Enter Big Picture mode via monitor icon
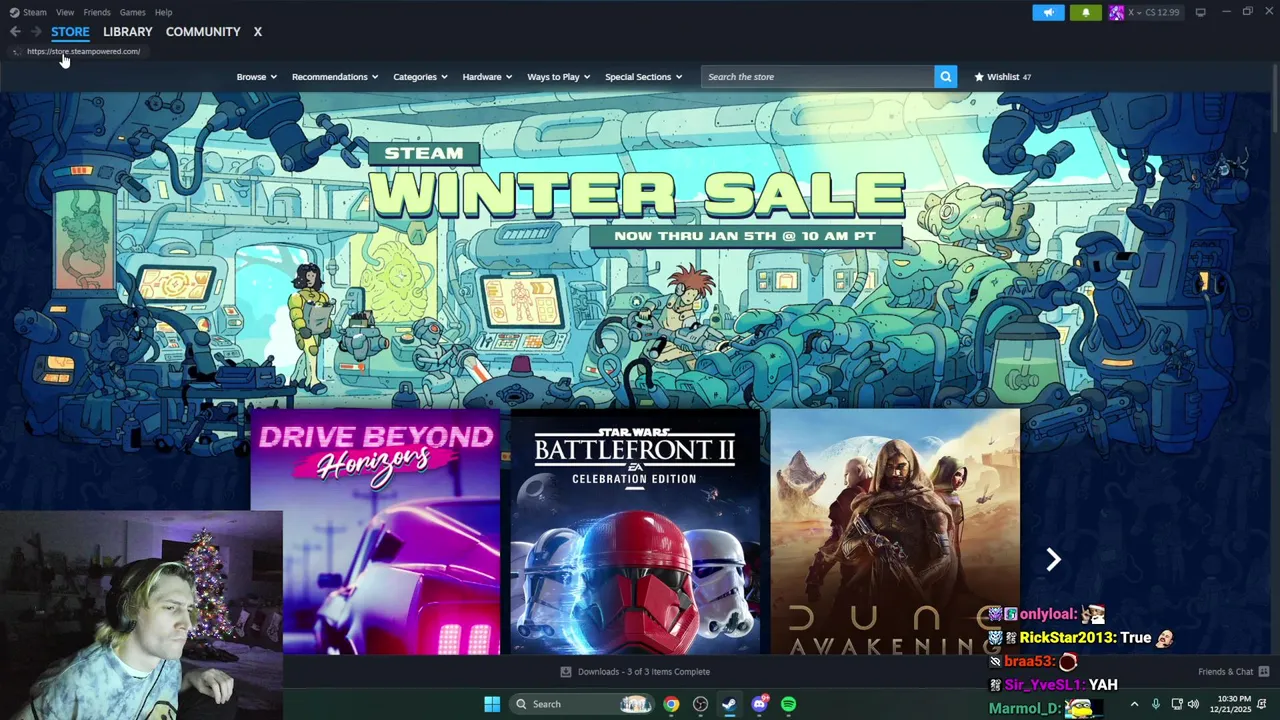Viewport: 1280px width, 720px height. coord(1200,12)
